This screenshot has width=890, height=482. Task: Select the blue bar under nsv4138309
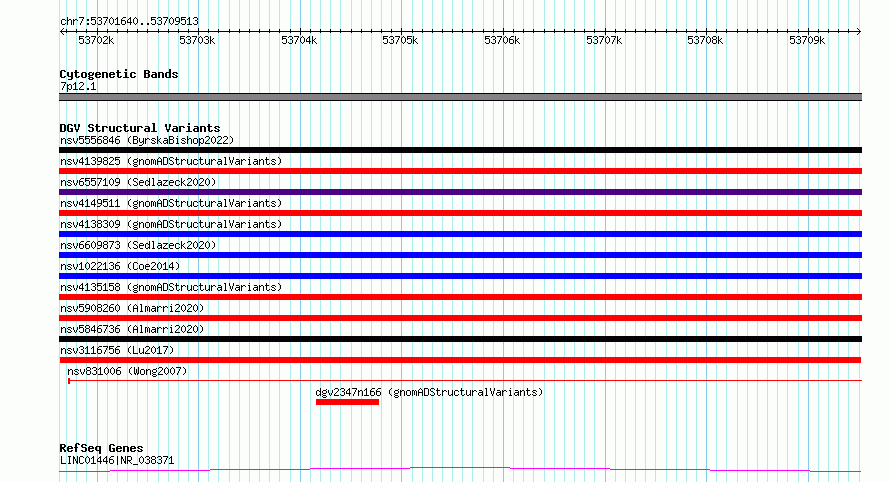coord(460,234)
